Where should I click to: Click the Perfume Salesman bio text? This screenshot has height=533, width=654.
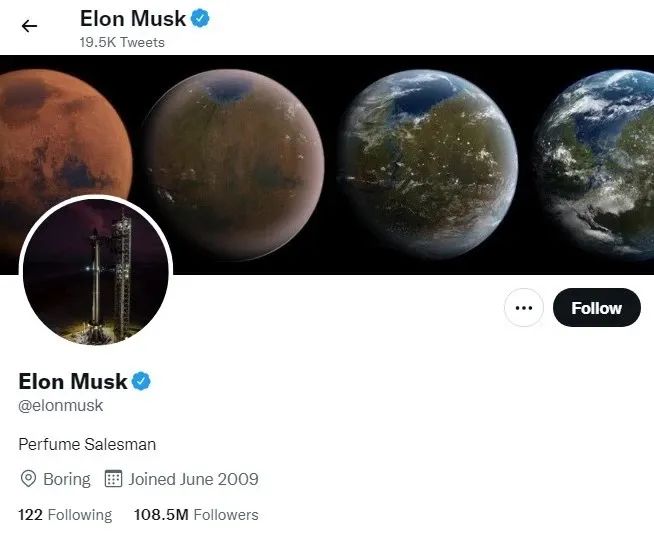87,444
